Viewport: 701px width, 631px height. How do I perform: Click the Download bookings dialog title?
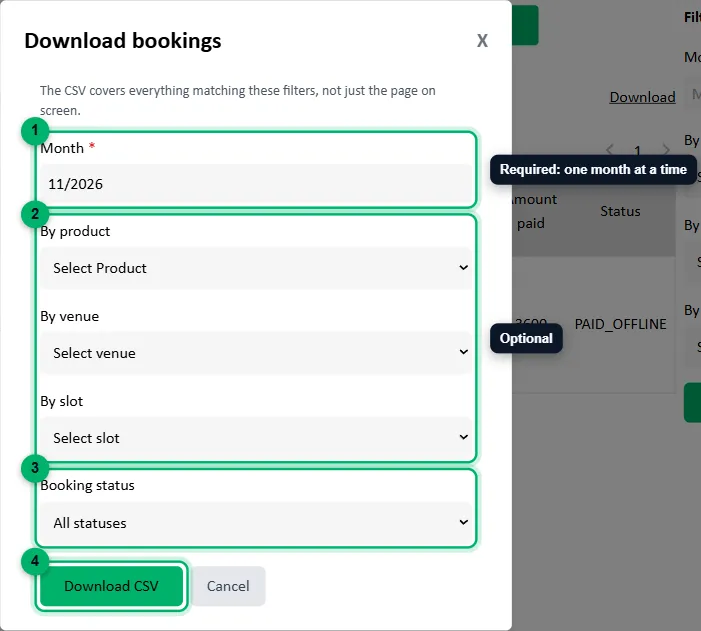[122, 41]
